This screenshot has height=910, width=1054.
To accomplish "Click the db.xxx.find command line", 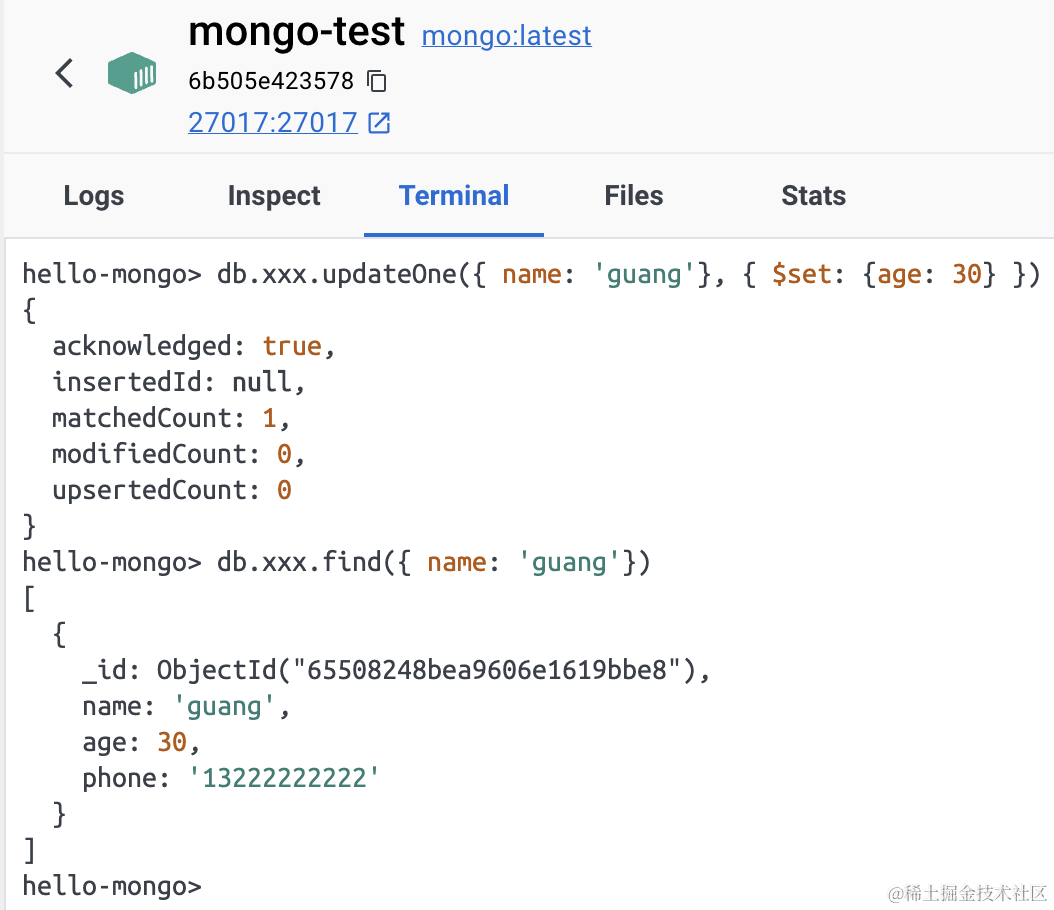I will click(x=433, y=562).
